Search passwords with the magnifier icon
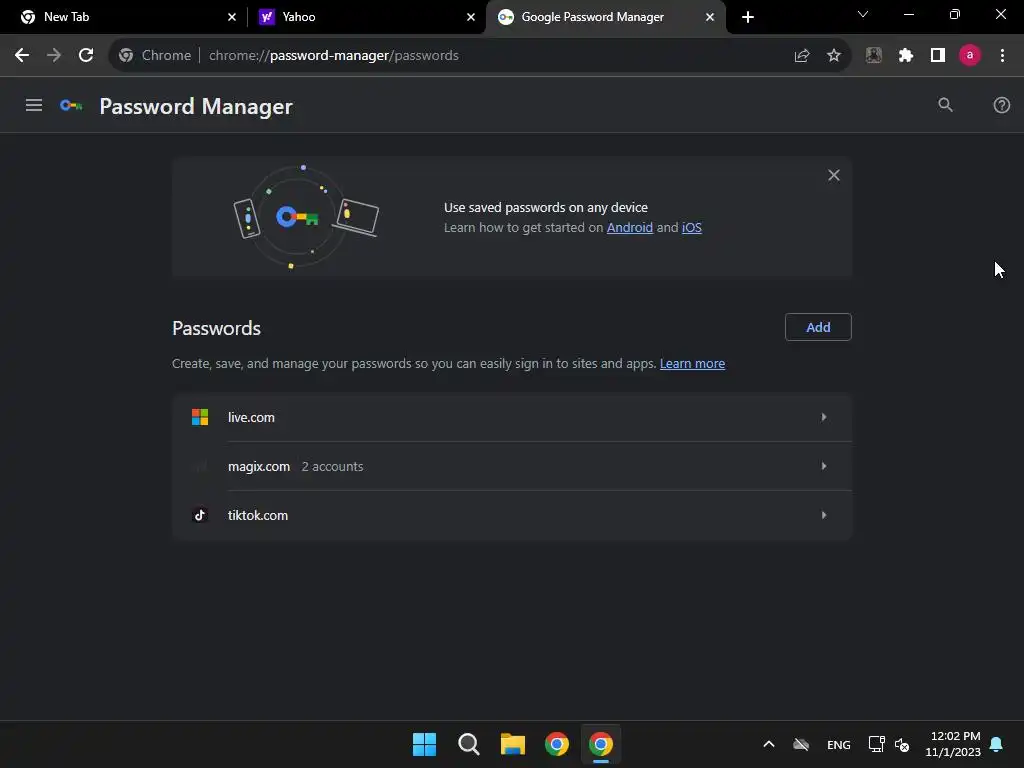This screenshot has width=1024, height=768. 945,105
